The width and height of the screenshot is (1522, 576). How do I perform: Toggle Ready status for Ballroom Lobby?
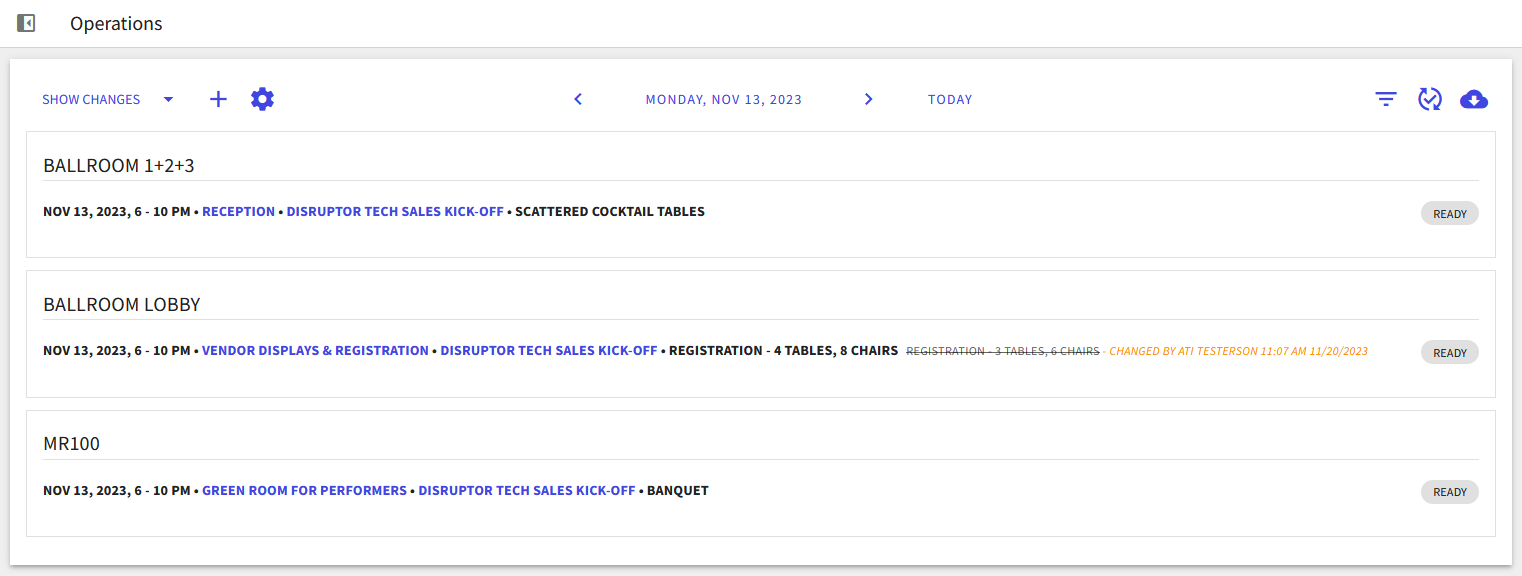point(1449,352)
